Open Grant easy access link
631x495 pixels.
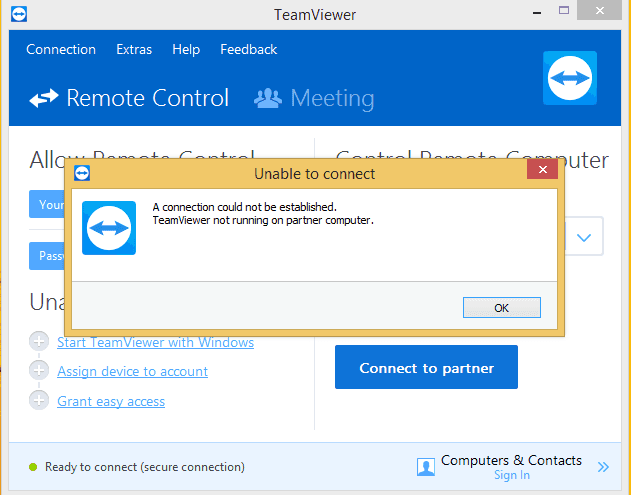coord(111,401)
